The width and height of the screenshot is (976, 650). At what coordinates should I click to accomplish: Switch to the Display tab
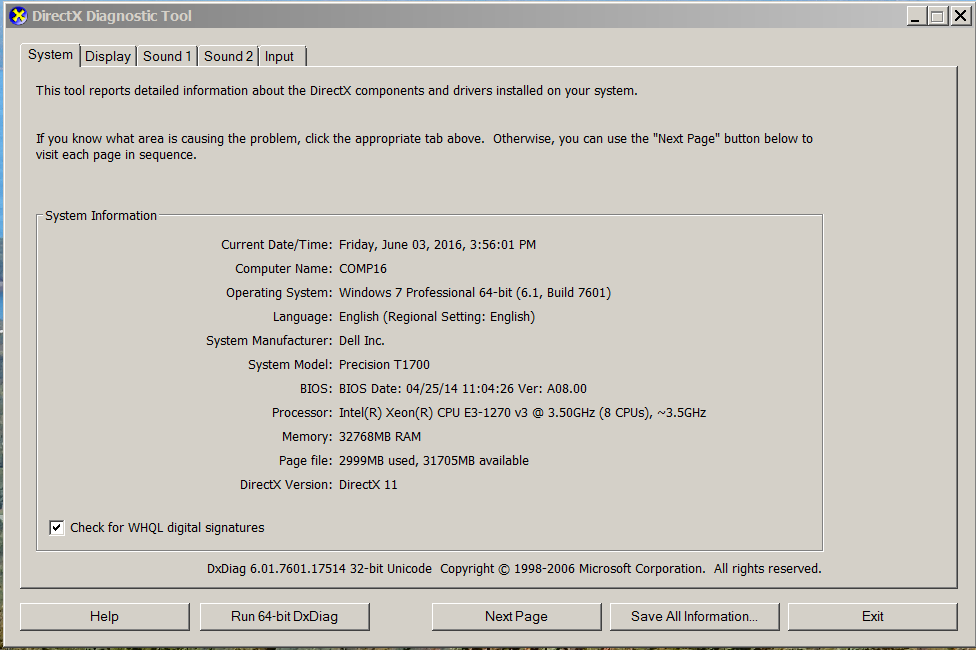[107, 56]
